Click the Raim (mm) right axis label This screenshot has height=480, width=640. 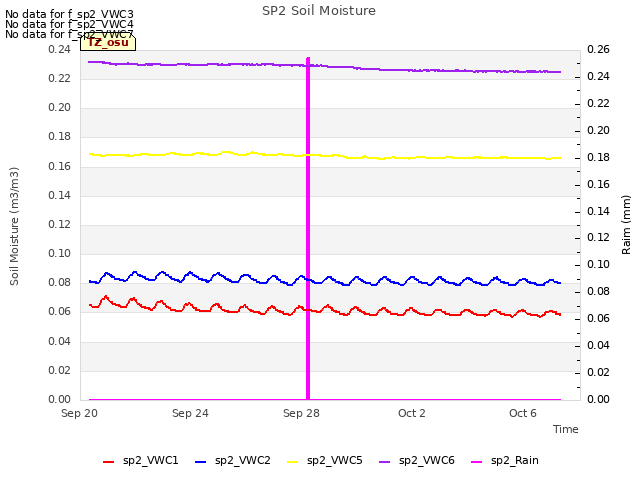point(626,225)
